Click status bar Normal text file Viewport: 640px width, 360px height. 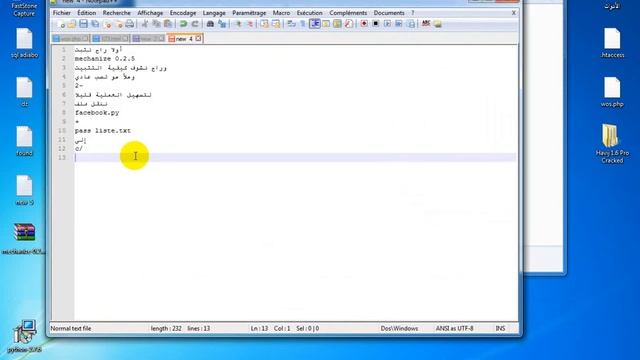[71, 328]
